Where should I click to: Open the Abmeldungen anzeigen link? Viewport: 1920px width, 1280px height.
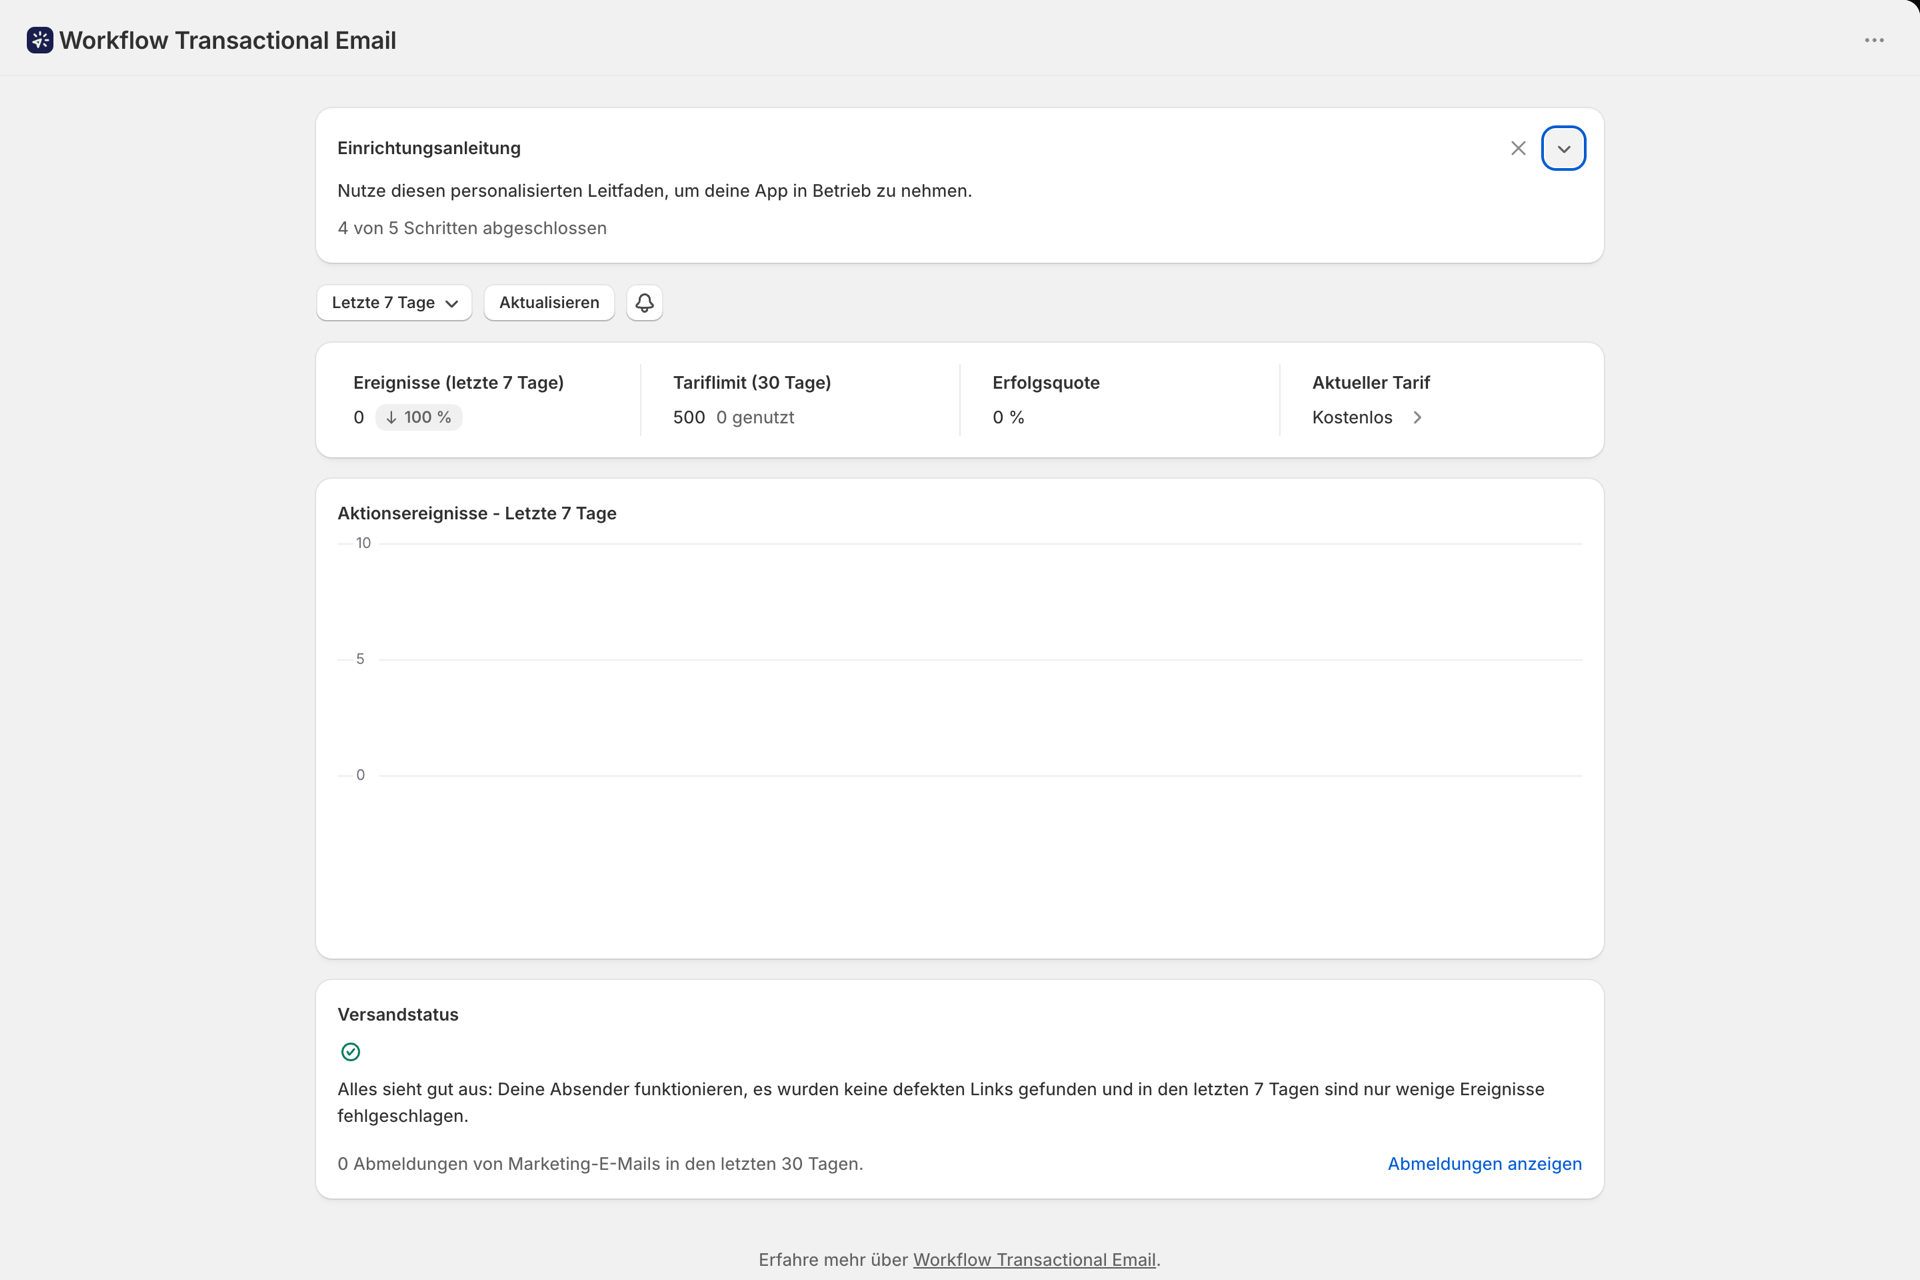coord(1484,1164)
